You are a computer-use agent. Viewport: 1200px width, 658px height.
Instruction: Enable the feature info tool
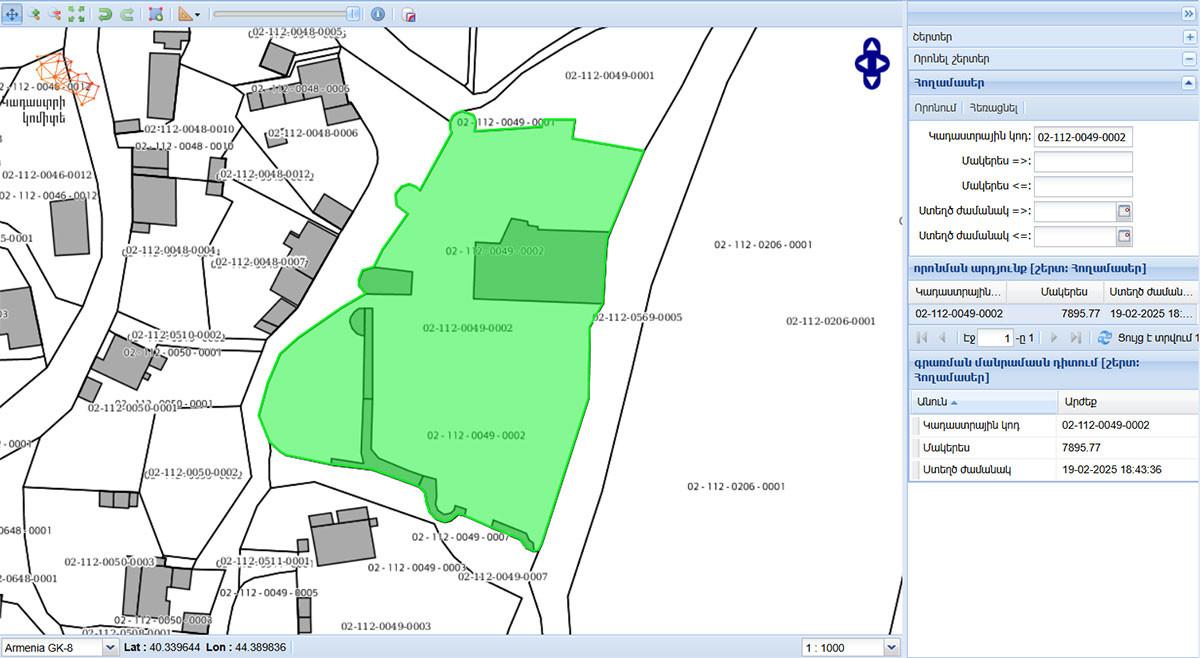pyautogui.click(x=378, y=14)
